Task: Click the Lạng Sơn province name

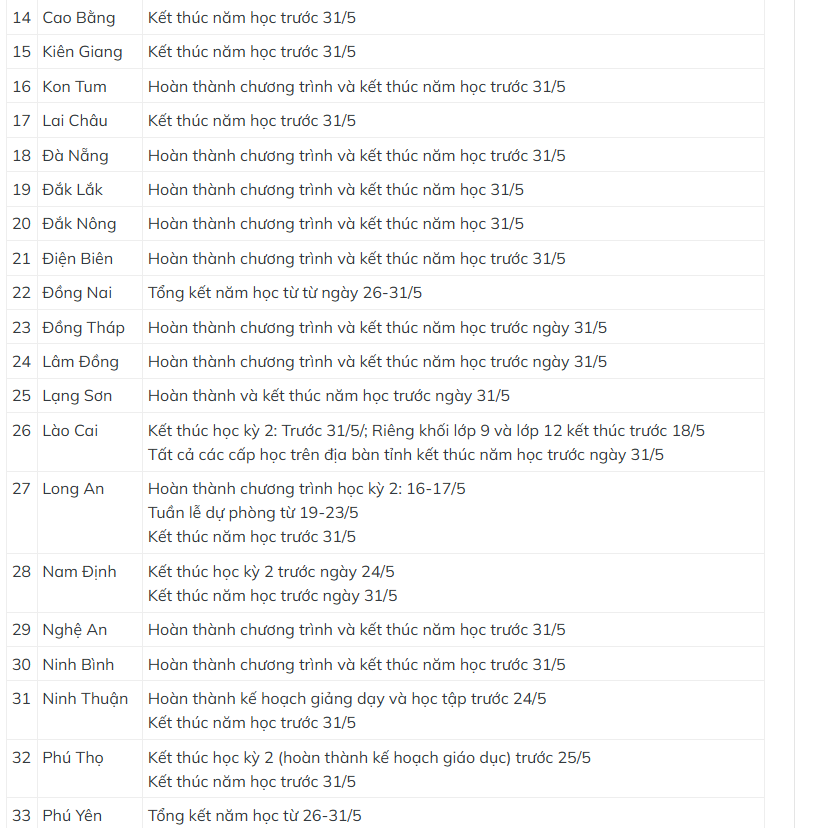Action: 77,396
